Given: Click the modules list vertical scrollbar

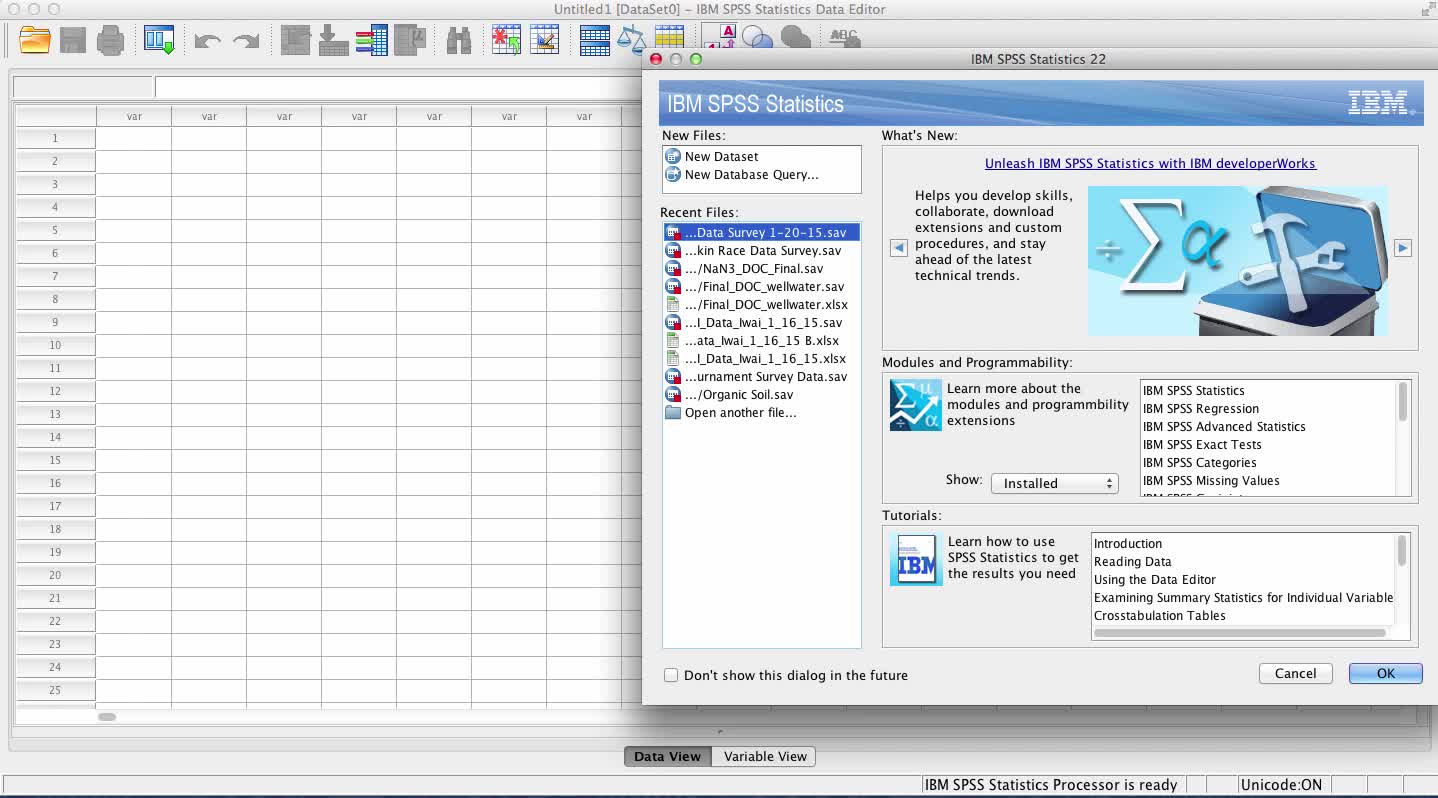Looking at the screenshot, I should [x=1403, y=402].
